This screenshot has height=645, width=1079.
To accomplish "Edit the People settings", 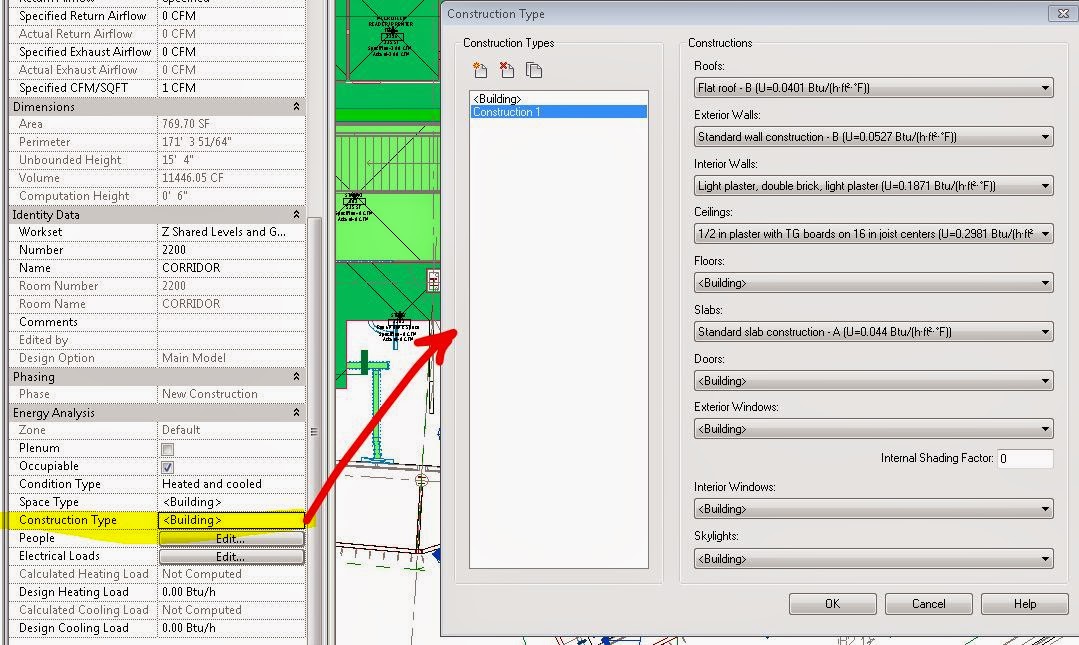I will (x=231, y=538).
